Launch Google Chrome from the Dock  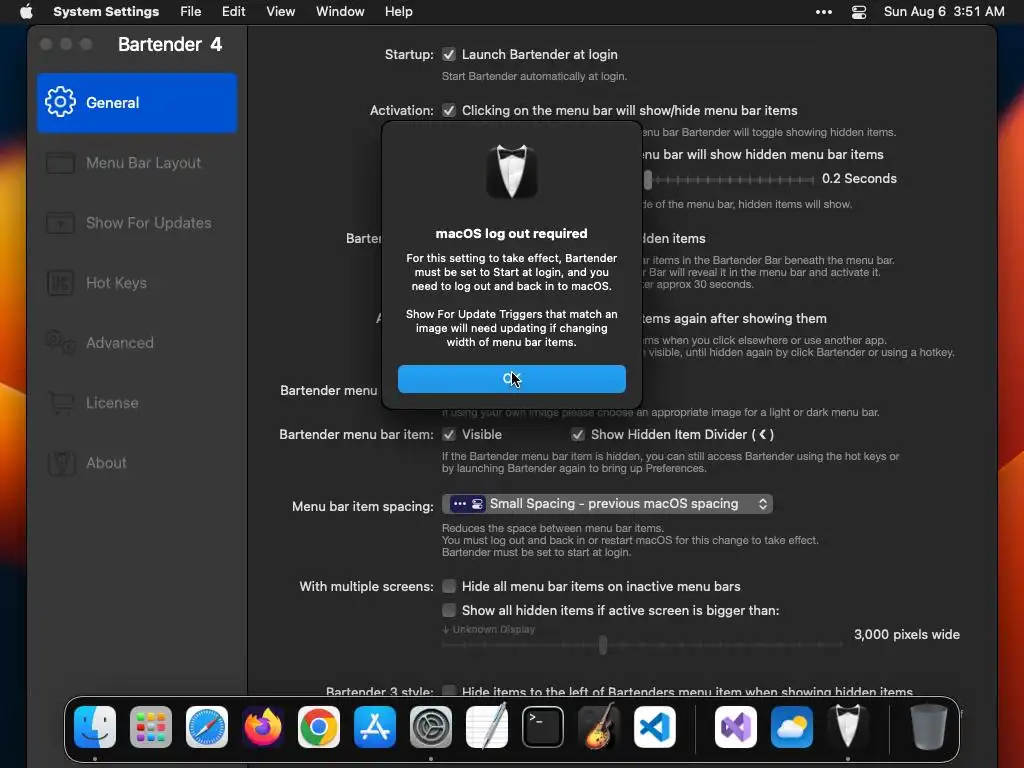319,727
